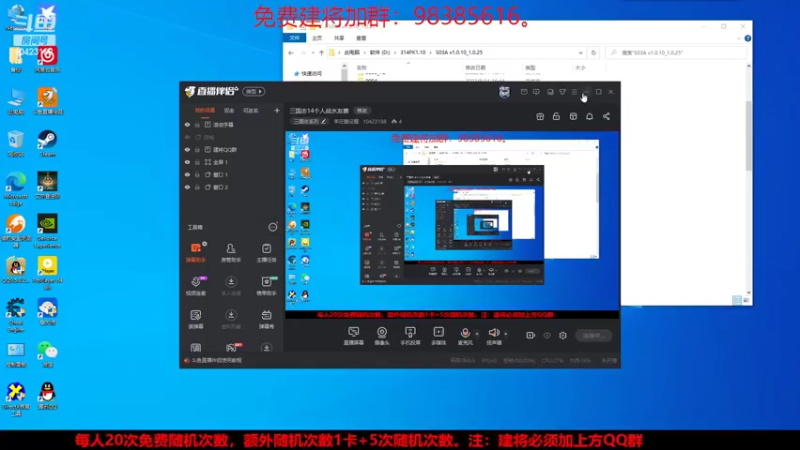
Task: Open 弹幕秀 tool
Action: pos(266,319)
